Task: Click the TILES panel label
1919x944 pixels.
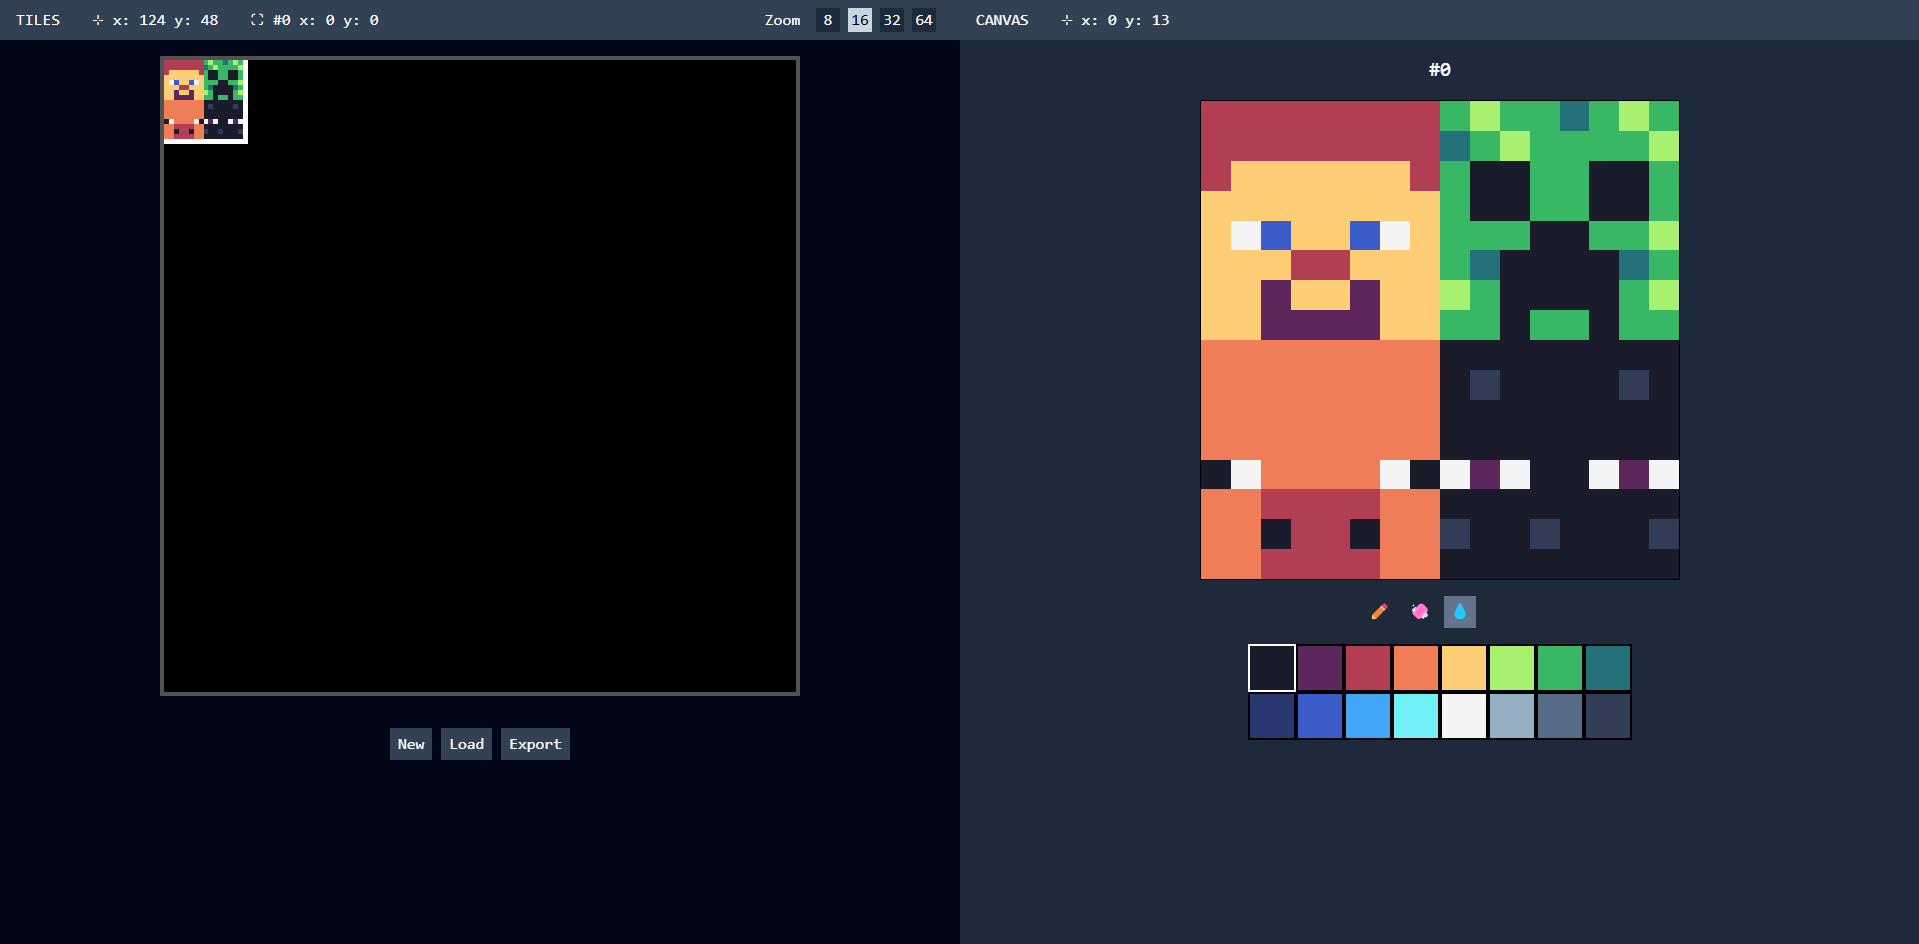Action: pyautogui.click(x=38, y=20)
